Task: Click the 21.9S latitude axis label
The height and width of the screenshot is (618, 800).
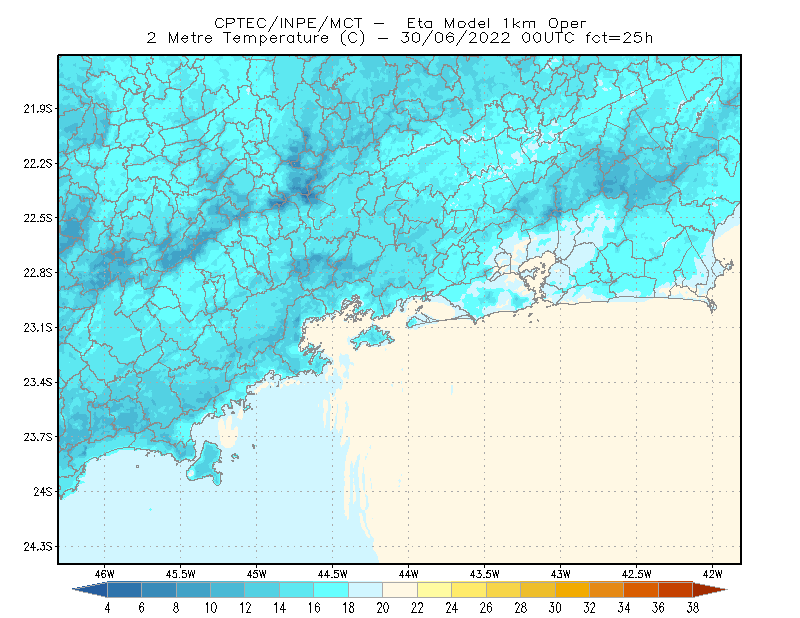Action: pos(38,109)
